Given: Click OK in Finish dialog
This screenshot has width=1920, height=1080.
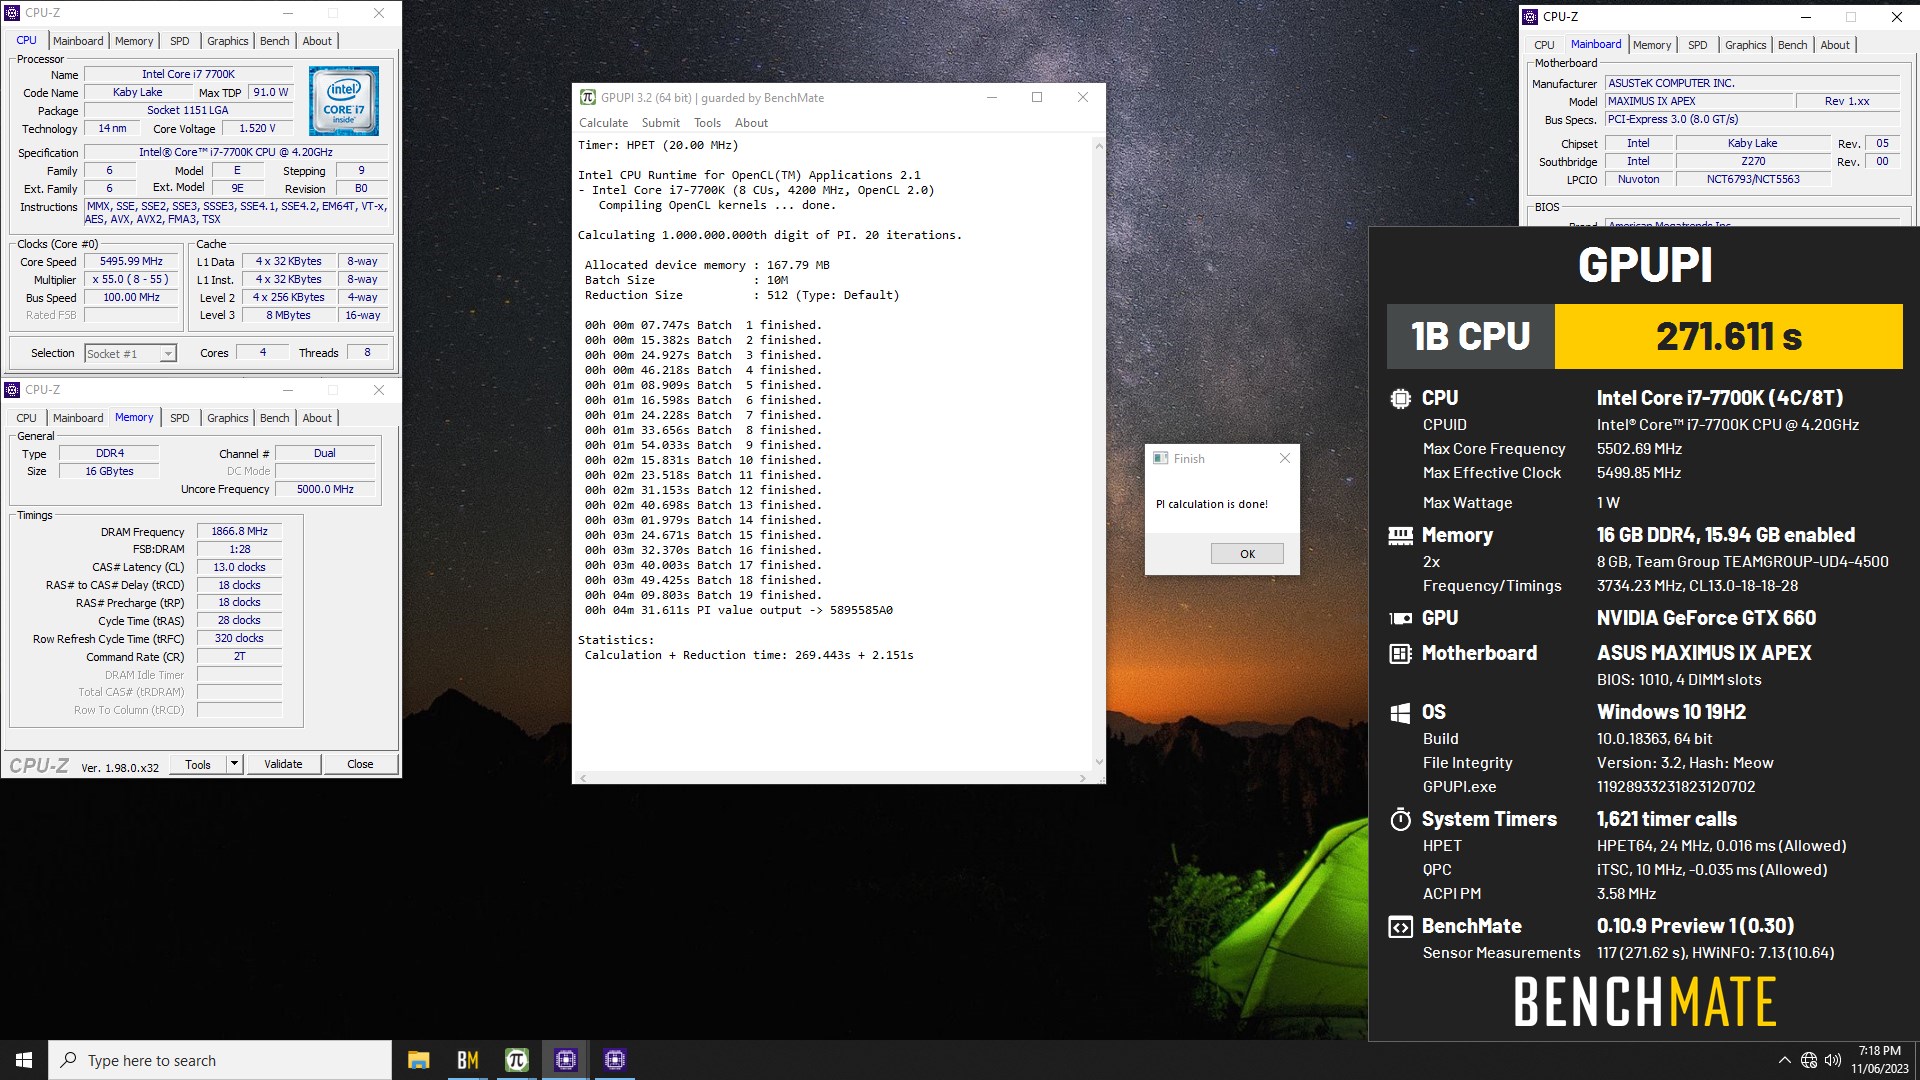Looking at the screenshot, I should coord(1247,554).
